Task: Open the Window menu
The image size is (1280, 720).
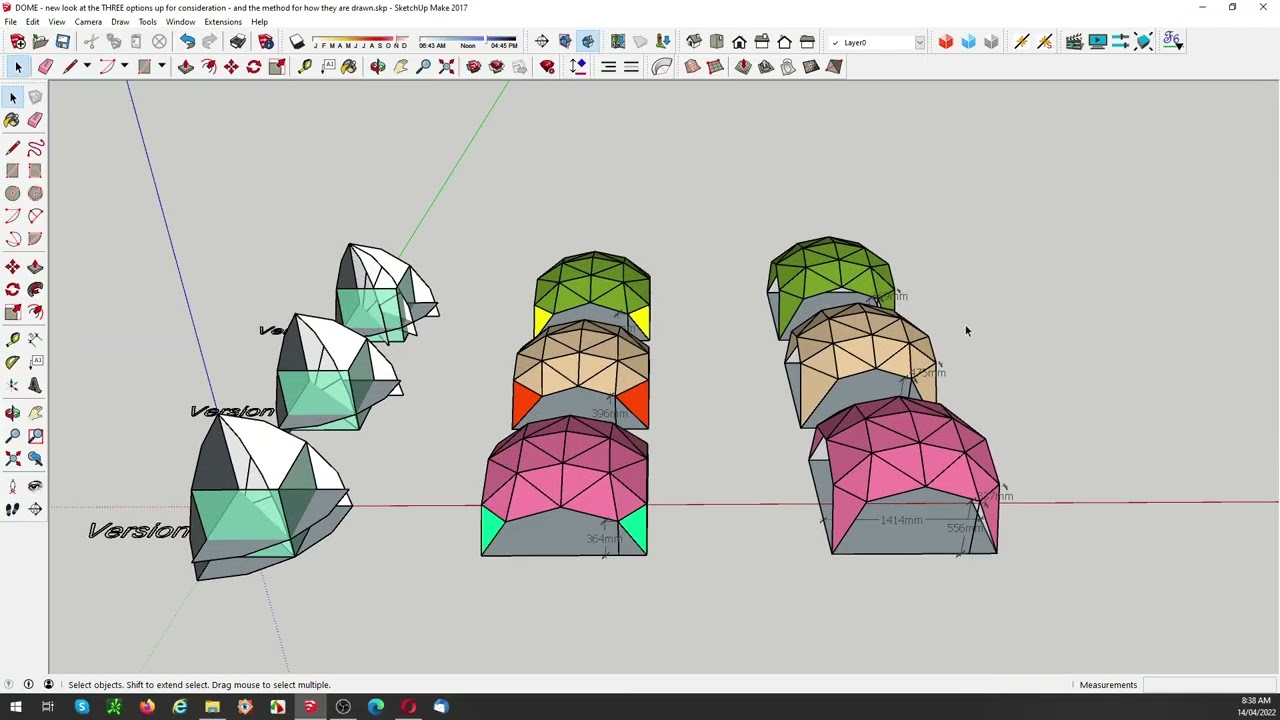Action: tap(180, 22)
